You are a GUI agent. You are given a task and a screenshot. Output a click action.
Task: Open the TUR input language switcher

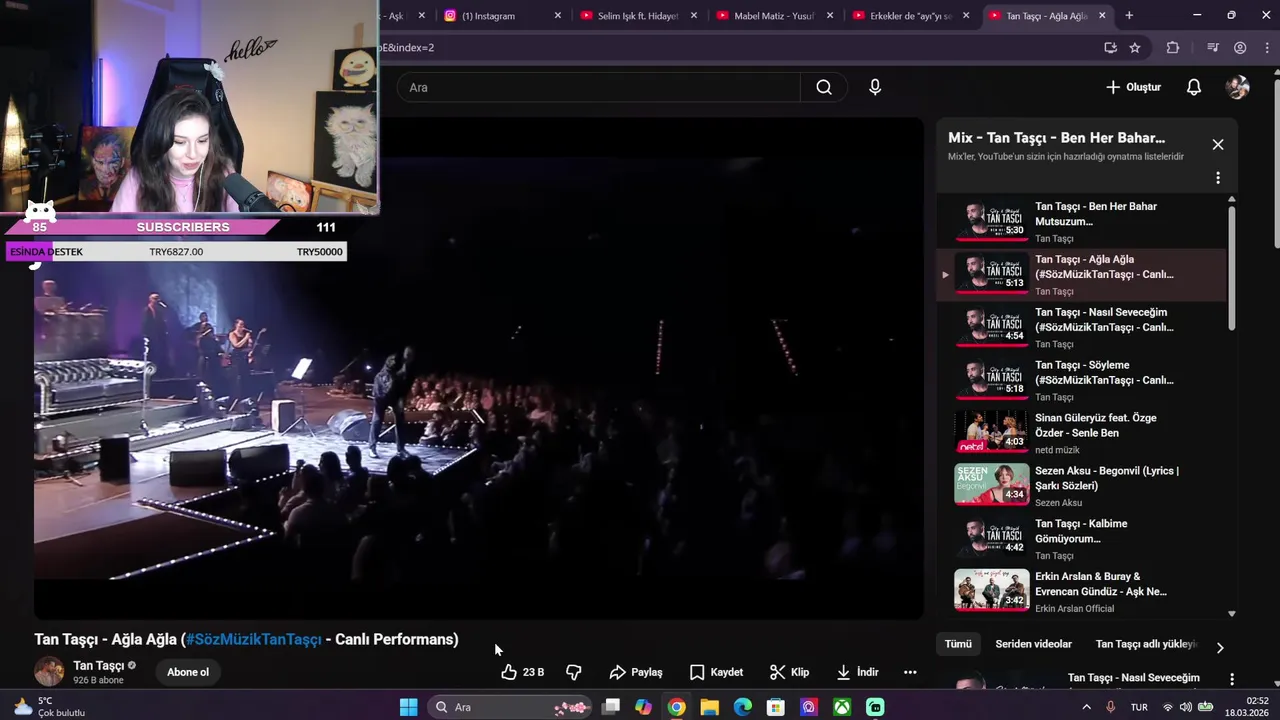[1139, 707]
